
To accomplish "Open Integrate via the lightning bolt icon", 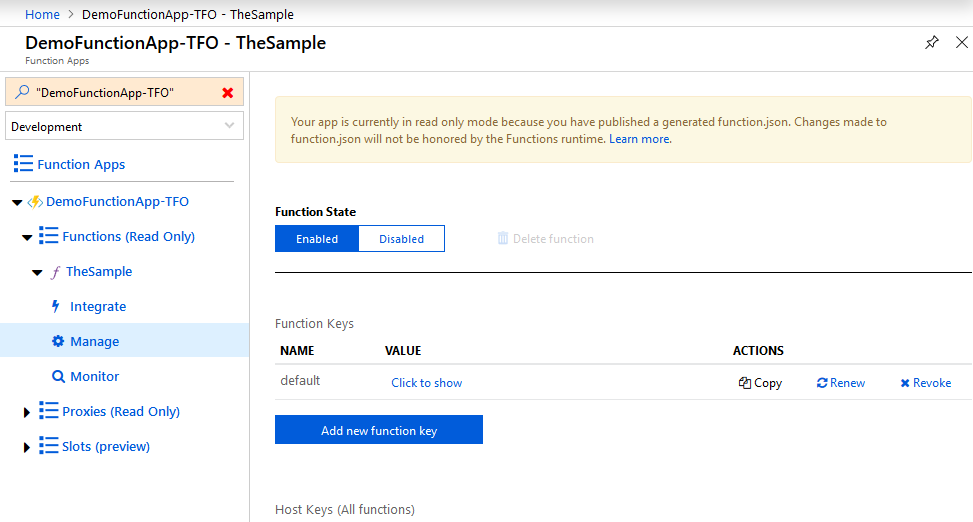I will coord(56,307).
